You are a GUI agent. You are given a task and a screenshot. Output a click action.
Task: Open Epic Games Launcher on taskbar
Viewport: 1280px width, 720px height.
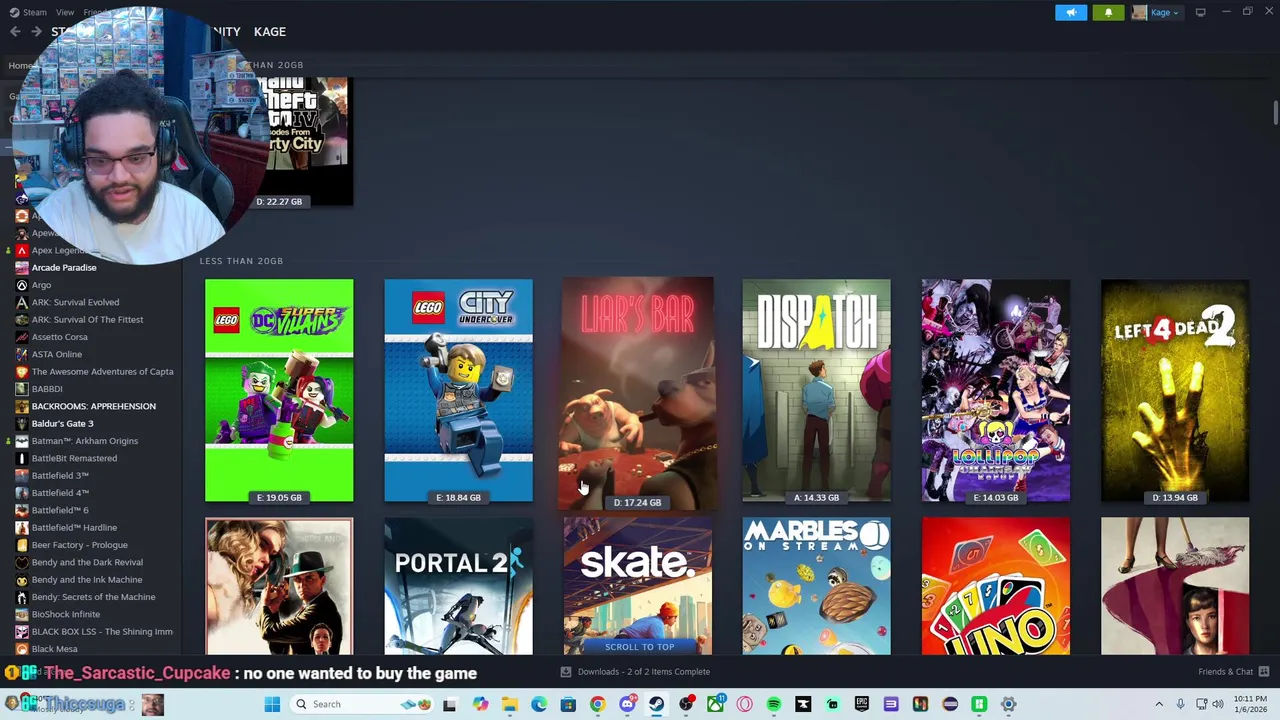(862, 704)
